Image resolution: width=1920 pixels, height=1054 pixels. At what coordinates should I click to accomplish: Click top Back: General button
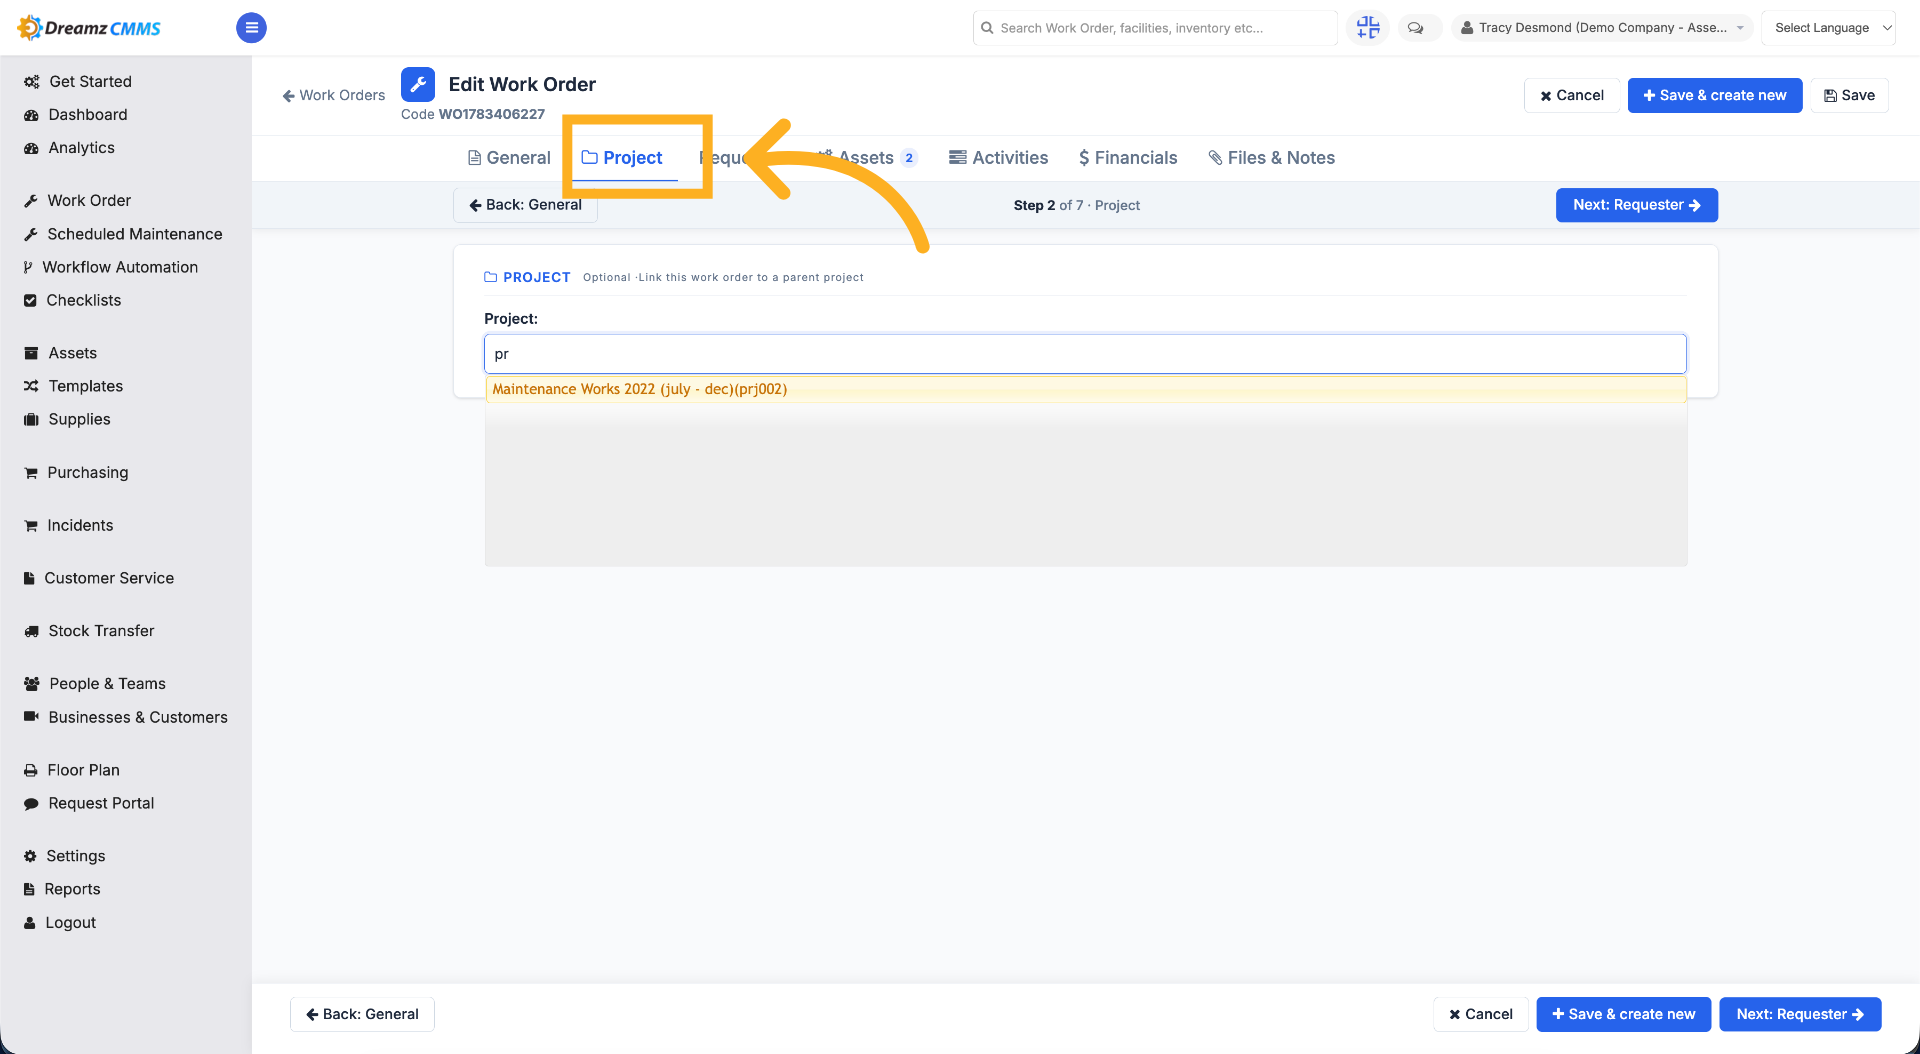(525, 205)
